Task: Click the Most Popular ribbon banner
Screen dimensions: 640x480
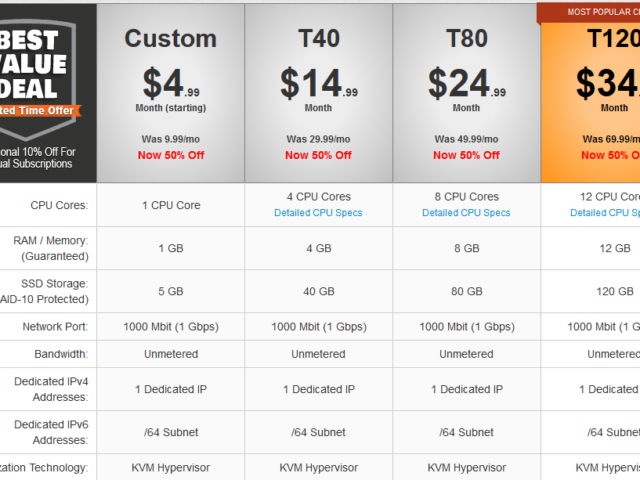Action: (589, 12)
